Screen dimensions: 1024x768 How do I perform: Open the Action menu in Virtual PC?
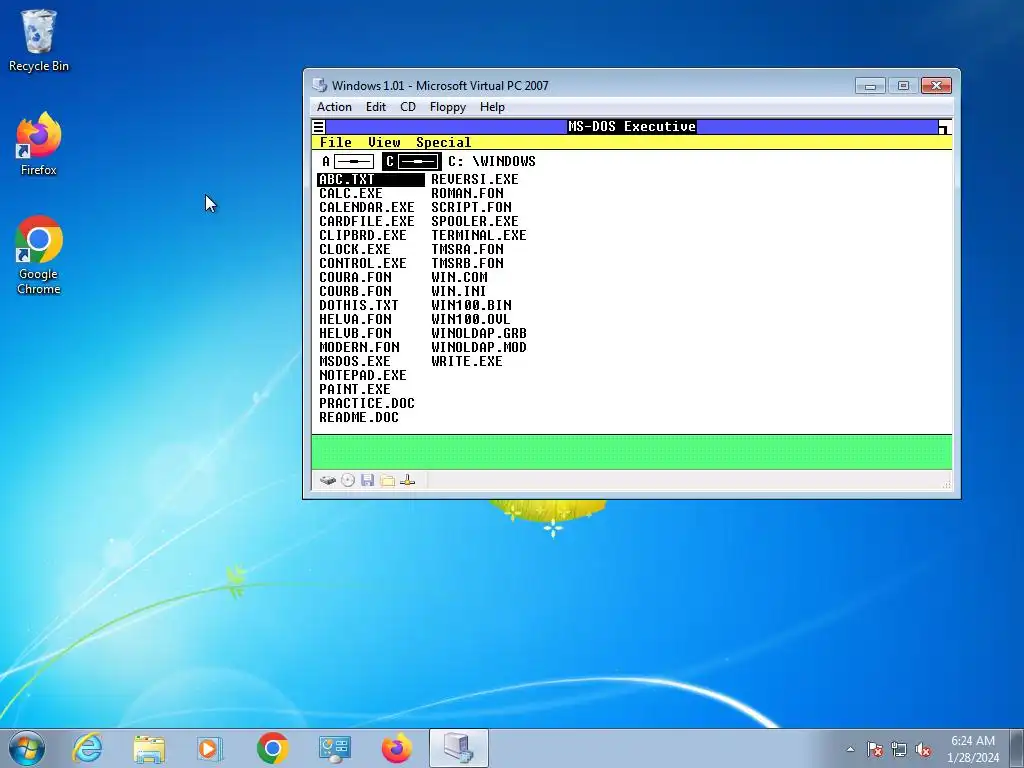pyautogui.click(x=334, y=107)
